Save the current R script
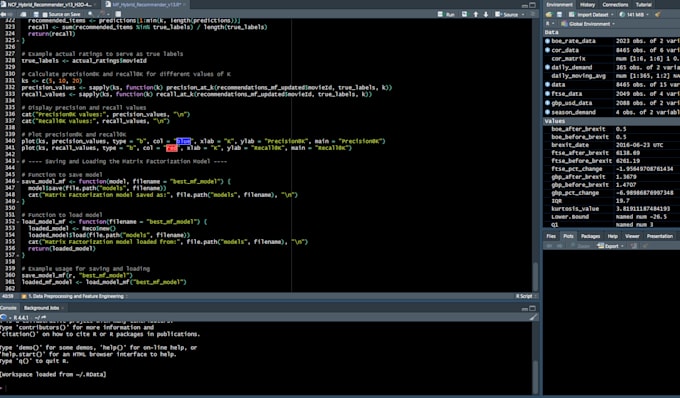 click(36, 14)
